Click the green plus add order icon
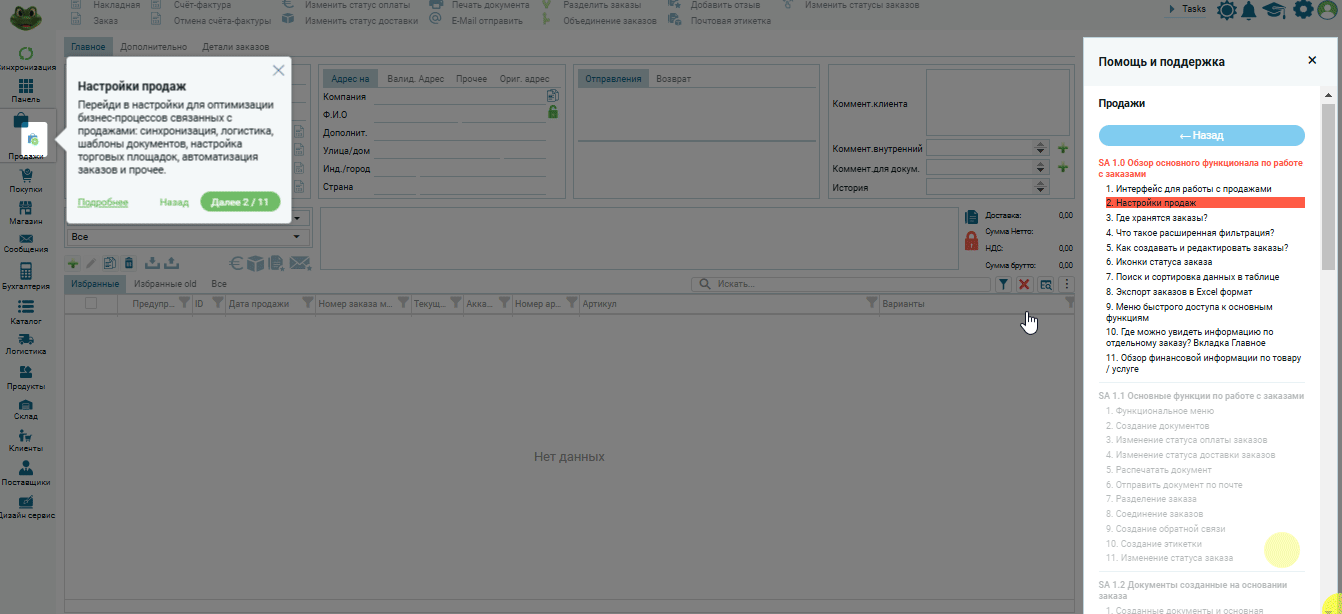1342x614 pixels. coord(73,263)
